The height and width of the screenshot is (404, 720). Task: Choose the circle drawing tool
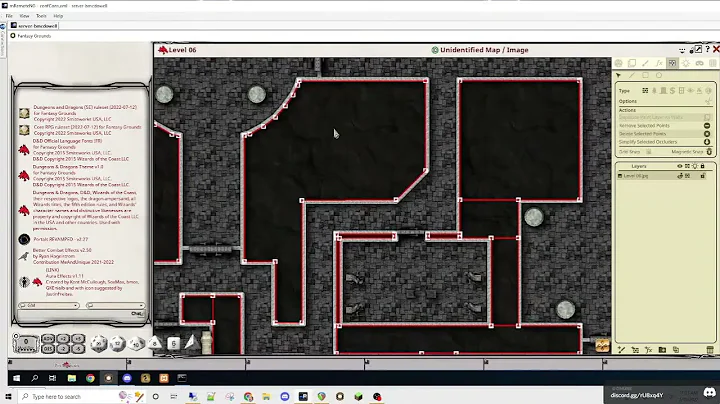point(659,75)
